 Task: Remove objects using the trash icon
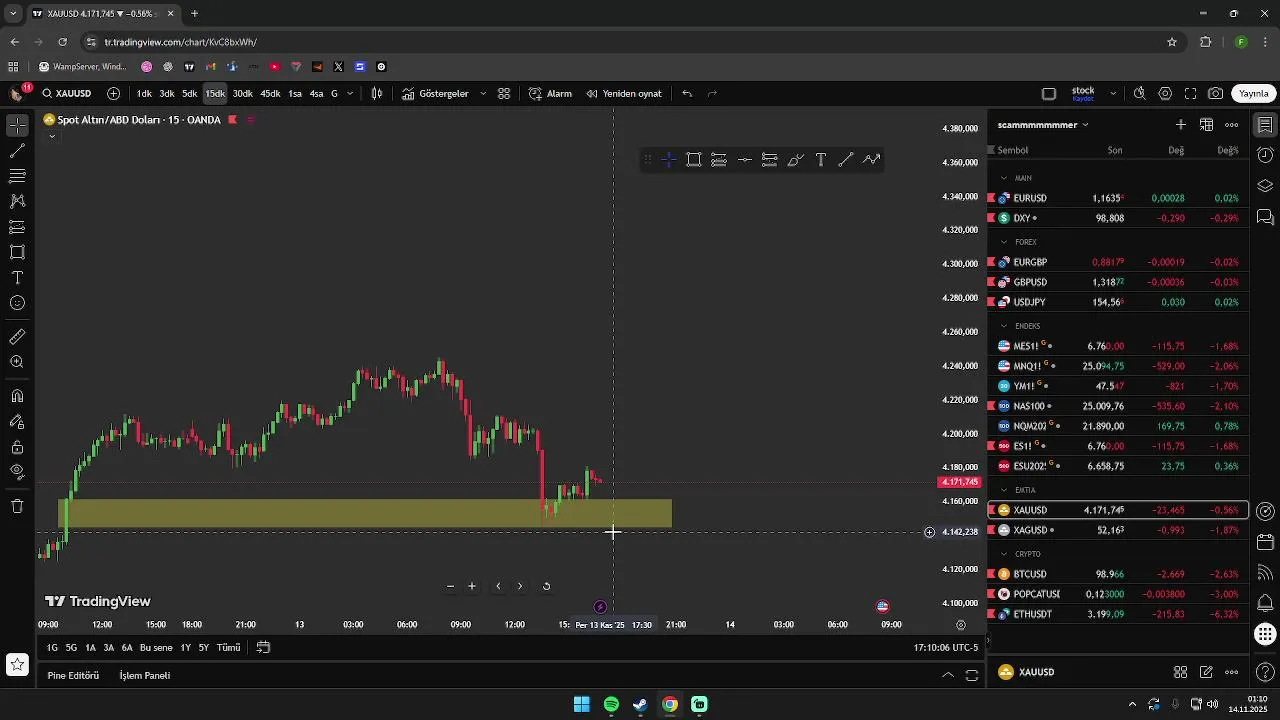(x=17, y=506)
